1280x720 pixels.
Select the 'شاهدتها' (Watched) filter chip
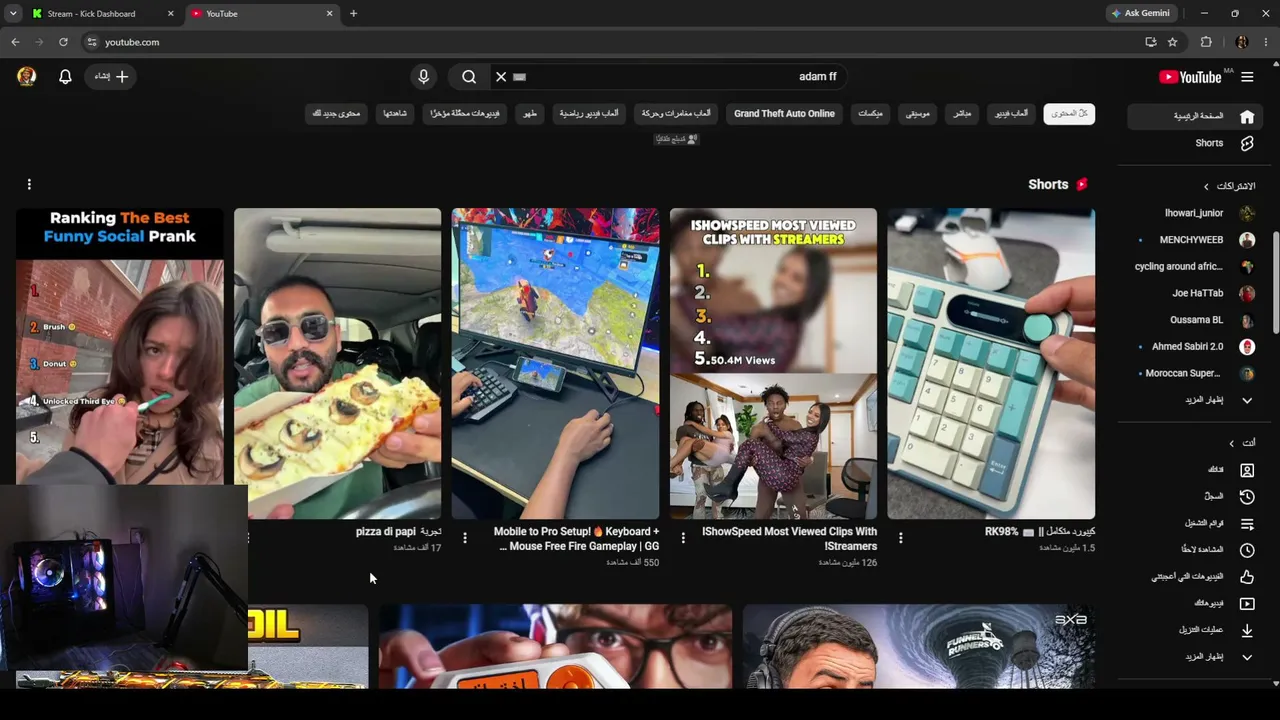(395, 114)
